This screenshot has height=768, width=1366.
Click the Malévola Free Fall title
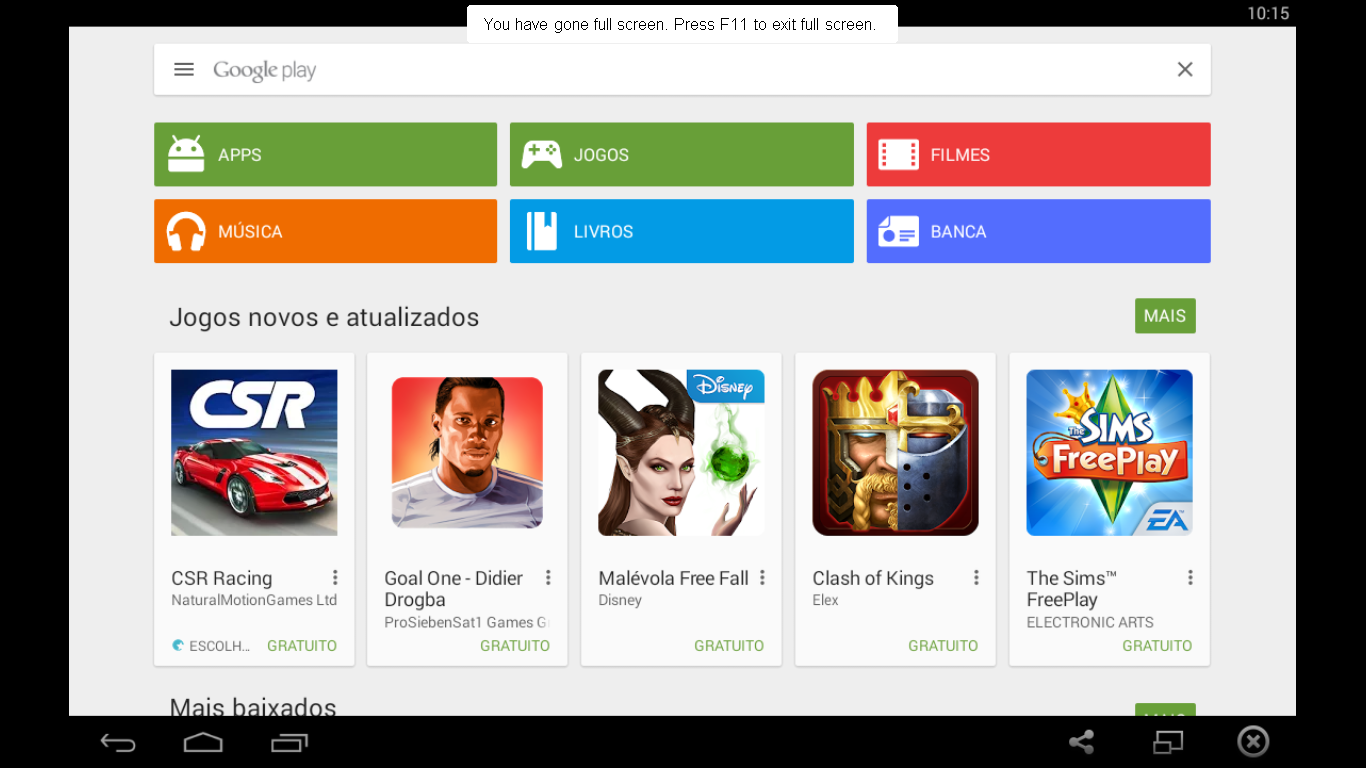coord(674,578)
